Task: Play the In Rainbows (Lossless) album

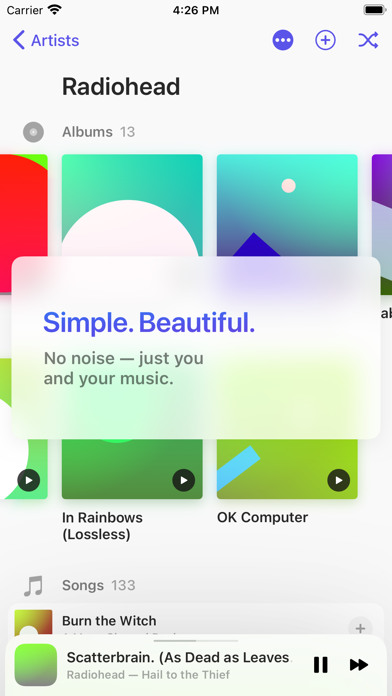Action: (183, 480)
